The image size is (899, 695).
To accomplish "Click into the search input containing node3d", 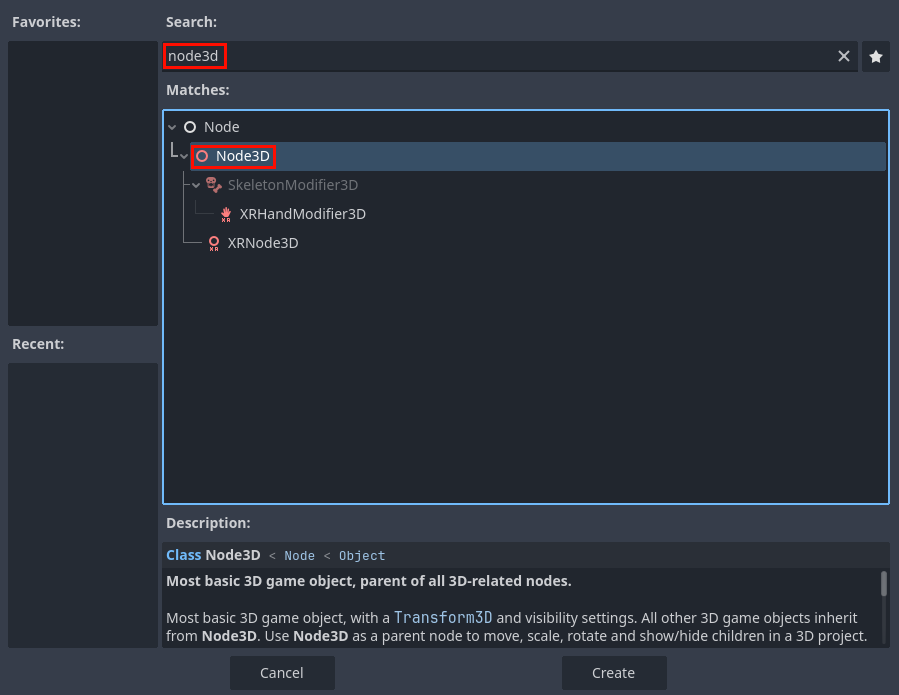I will 510,56.
